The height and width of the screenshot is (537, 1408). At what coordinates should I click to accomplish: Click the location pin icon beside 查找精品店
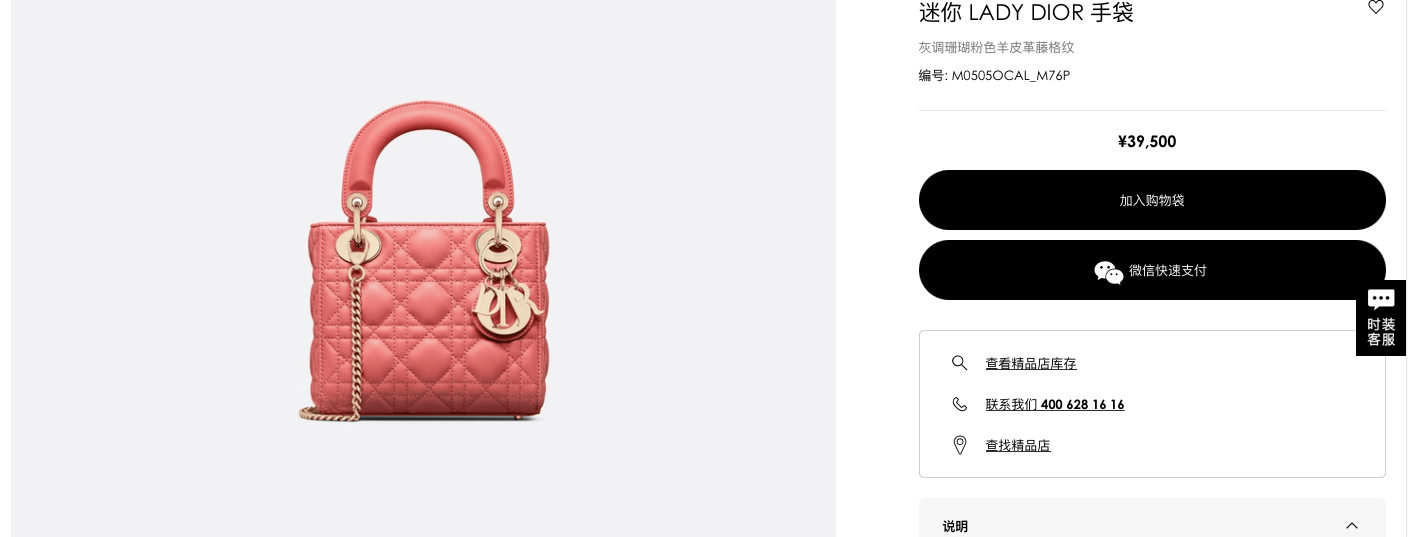[960, 445]
